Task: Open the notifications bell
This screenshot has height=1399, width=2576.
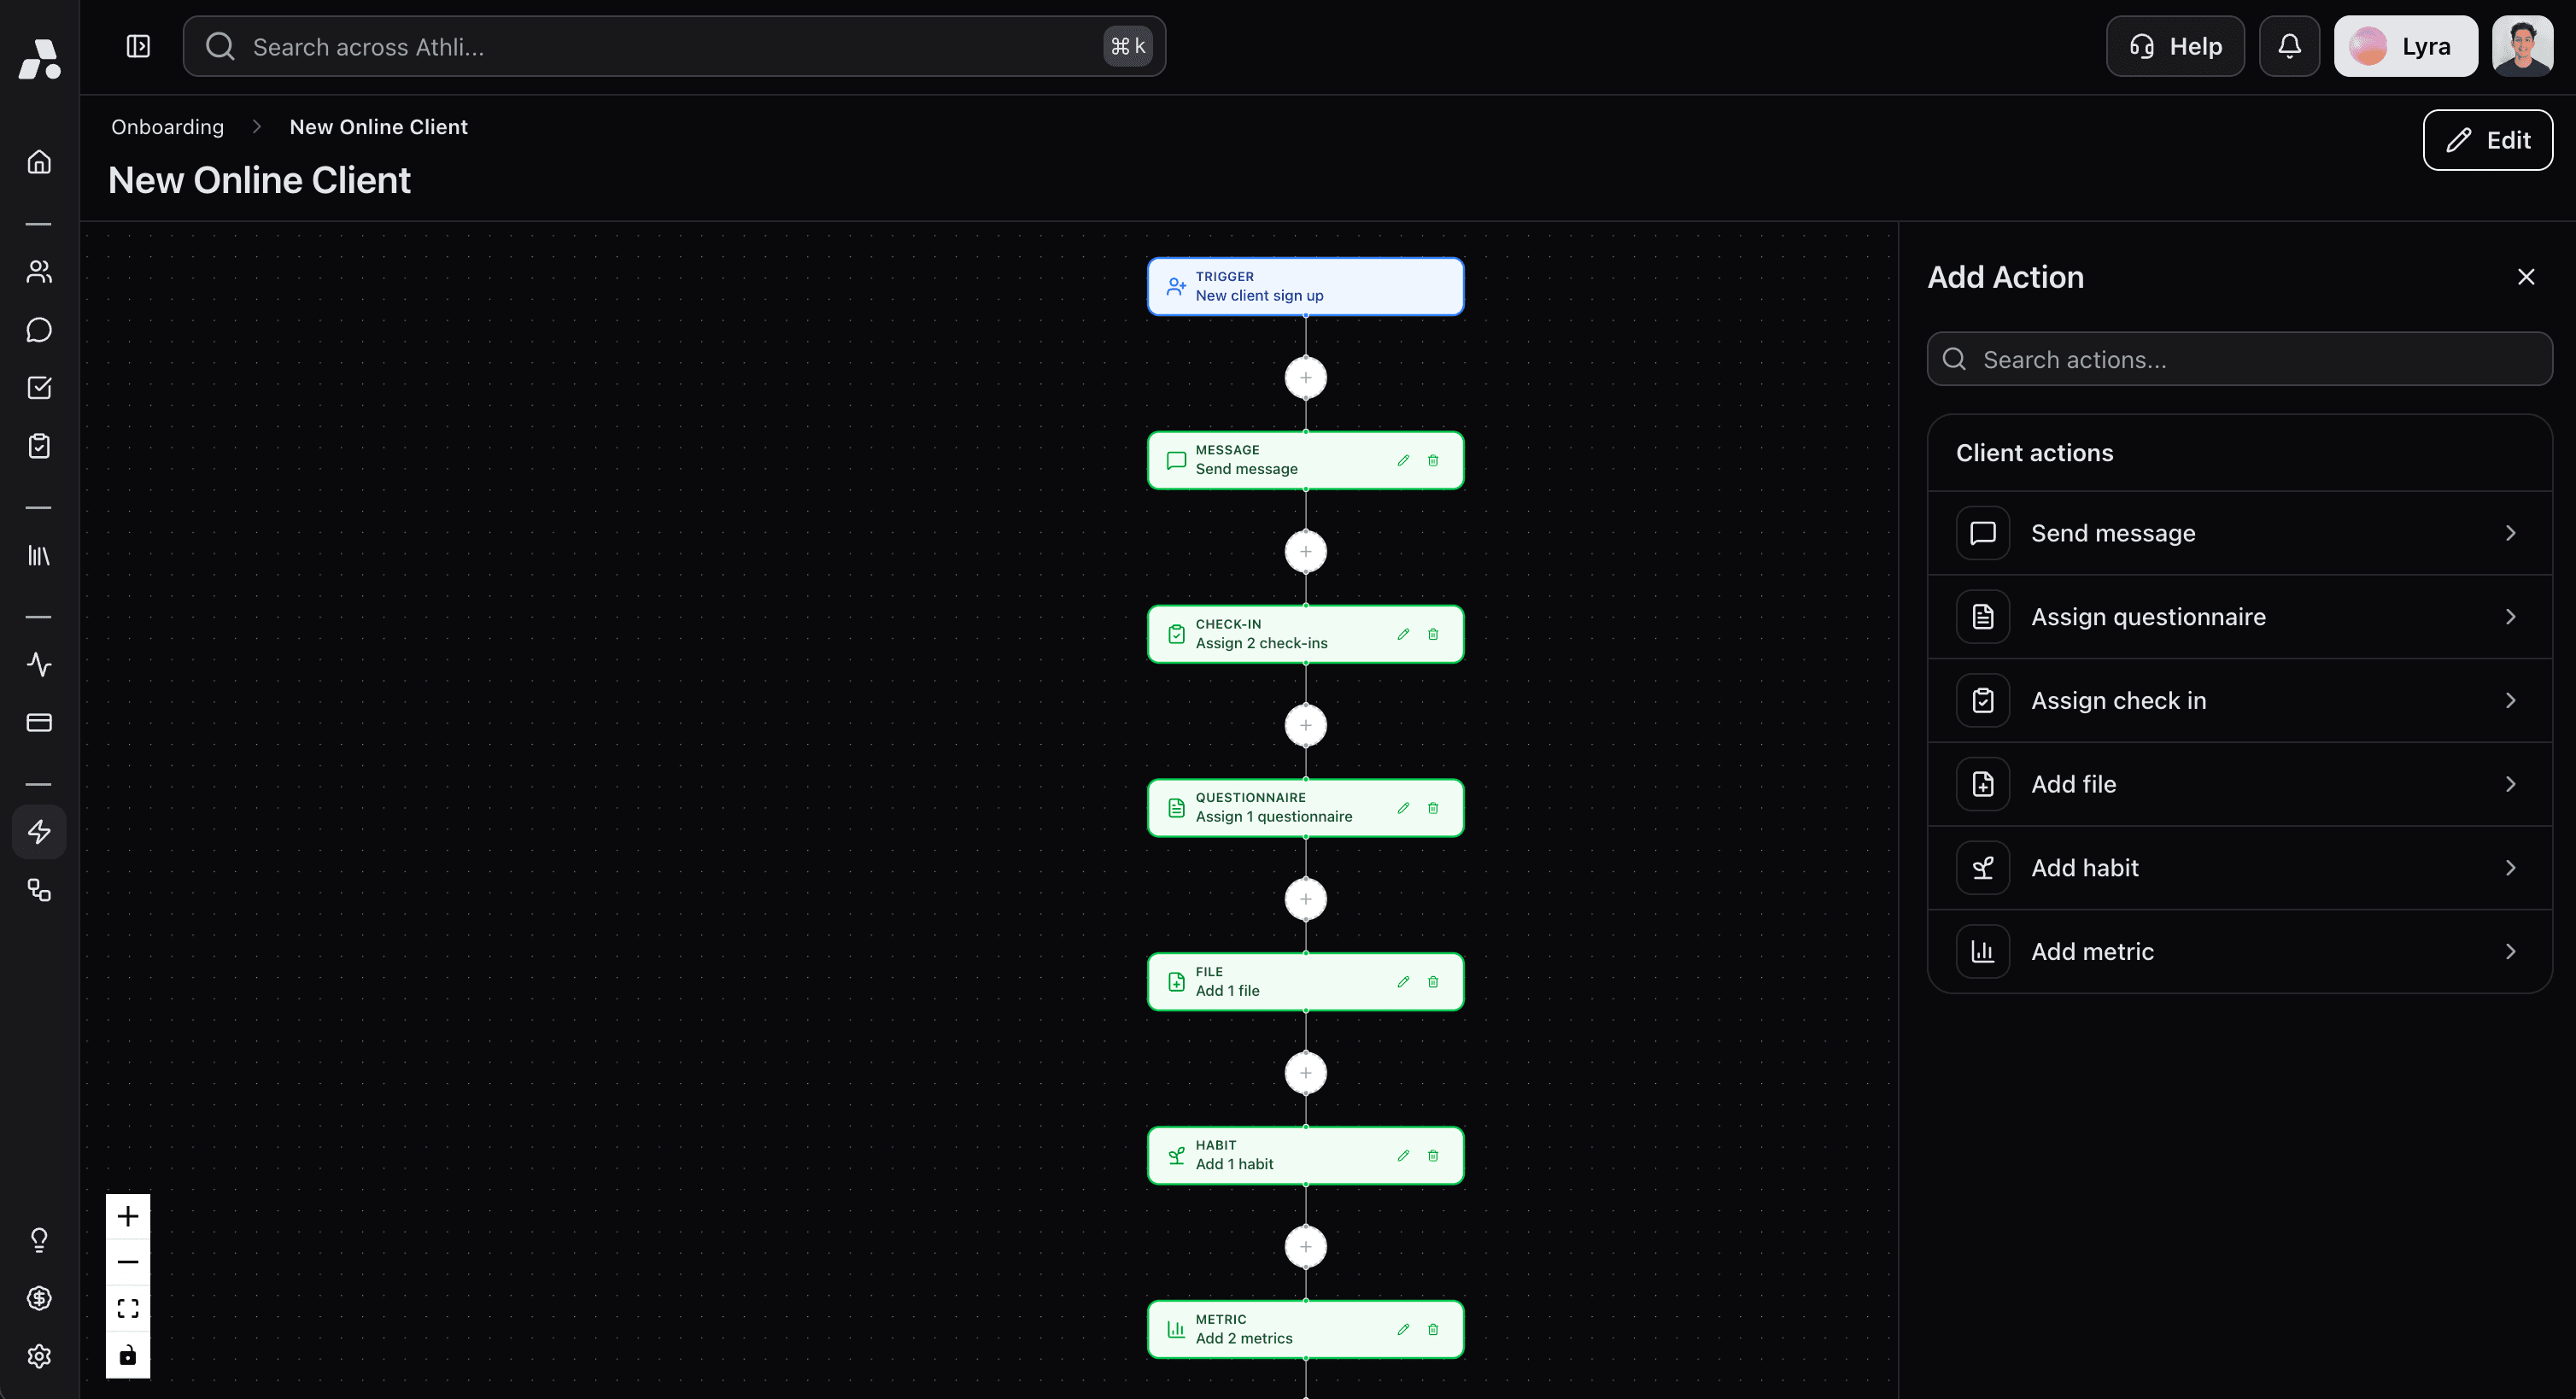Action: pos(2290,45)
